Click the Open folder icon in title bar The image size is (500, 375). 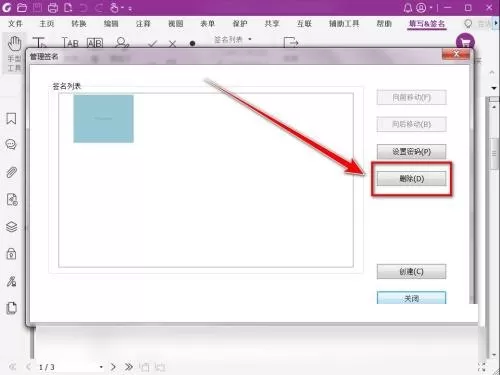(x=22, y=7)
